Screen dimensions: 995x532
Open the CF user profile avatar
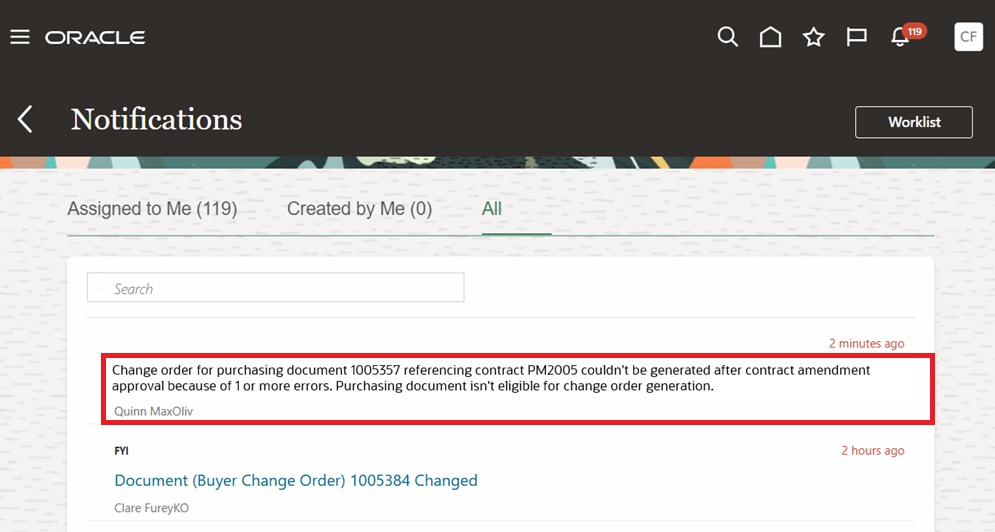tap(968, 37)
